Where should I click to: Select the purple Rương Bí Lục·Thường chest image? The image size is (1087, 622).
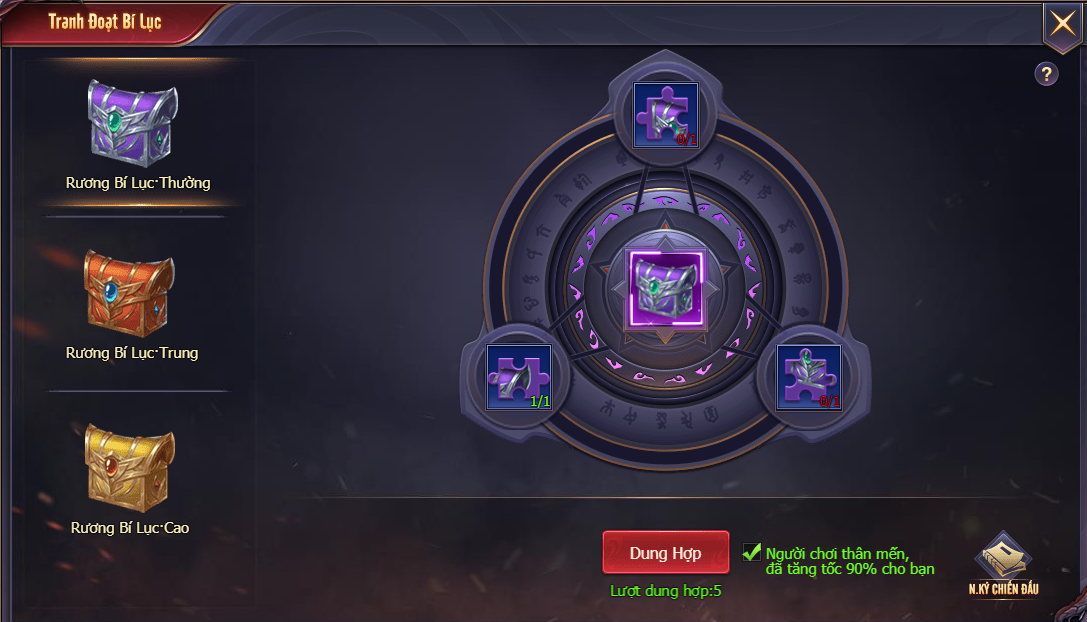pyautogui.click(x=132, y=123)
